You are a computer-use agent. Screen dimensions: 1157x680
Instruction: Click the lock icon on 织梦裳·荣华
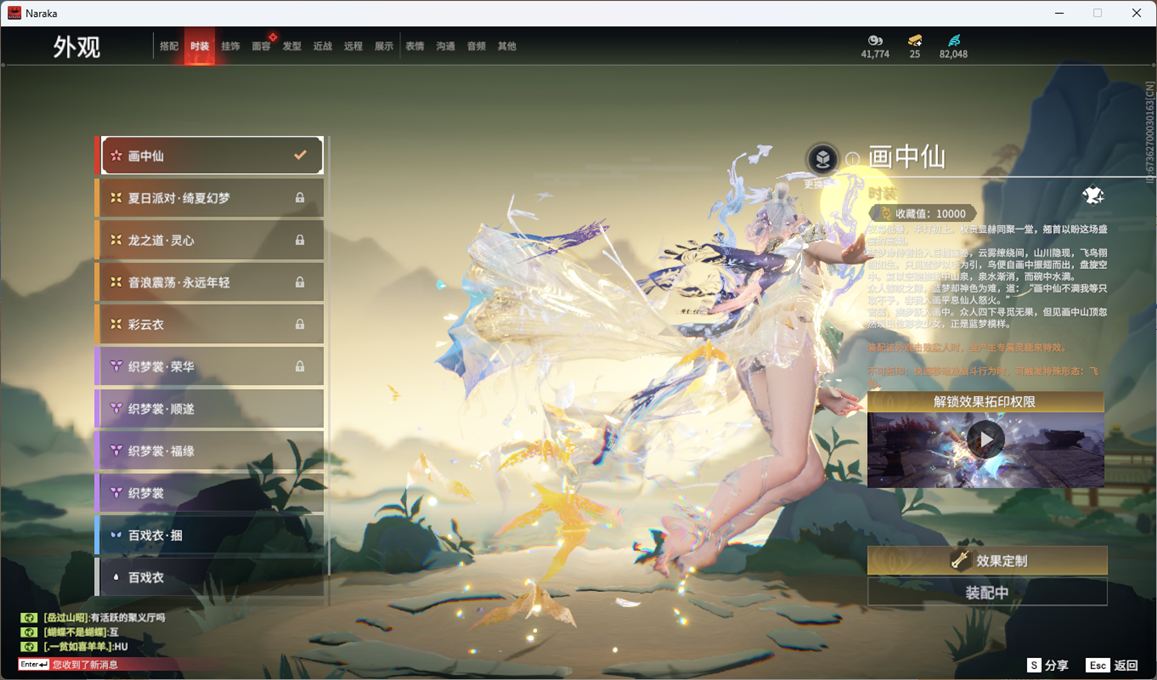(300, 366)
